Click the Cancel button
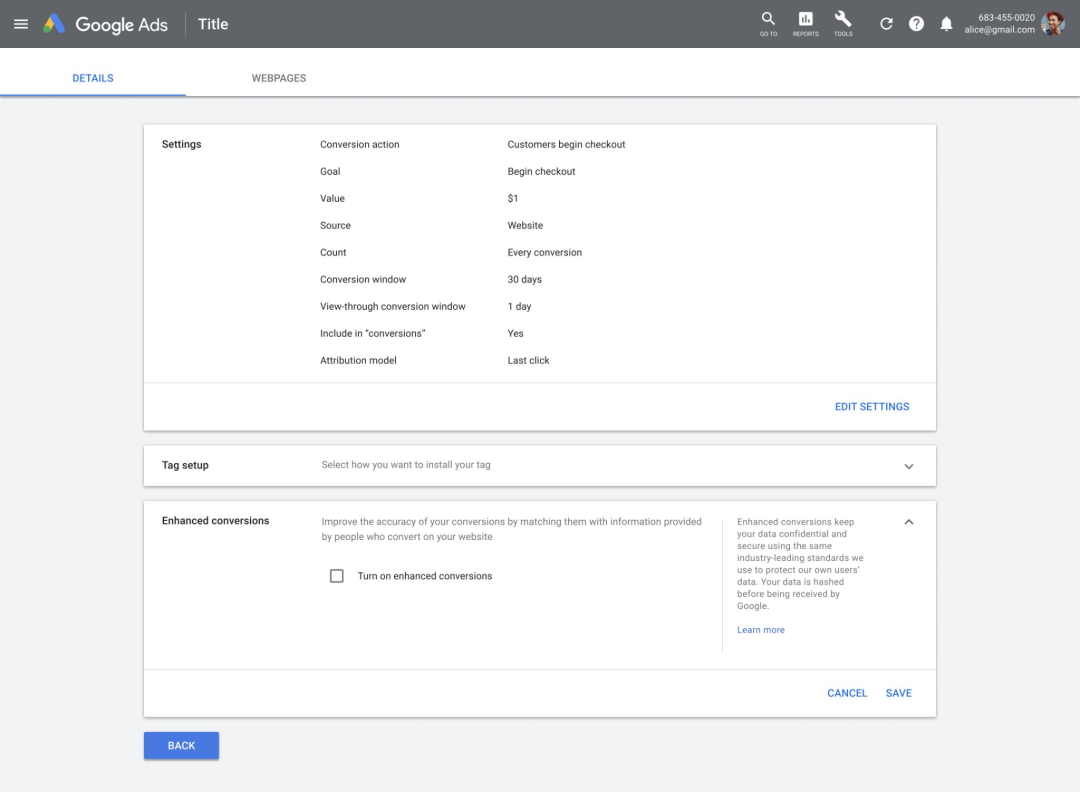Viewport: 1080px width, 792px height. point(847,693)
